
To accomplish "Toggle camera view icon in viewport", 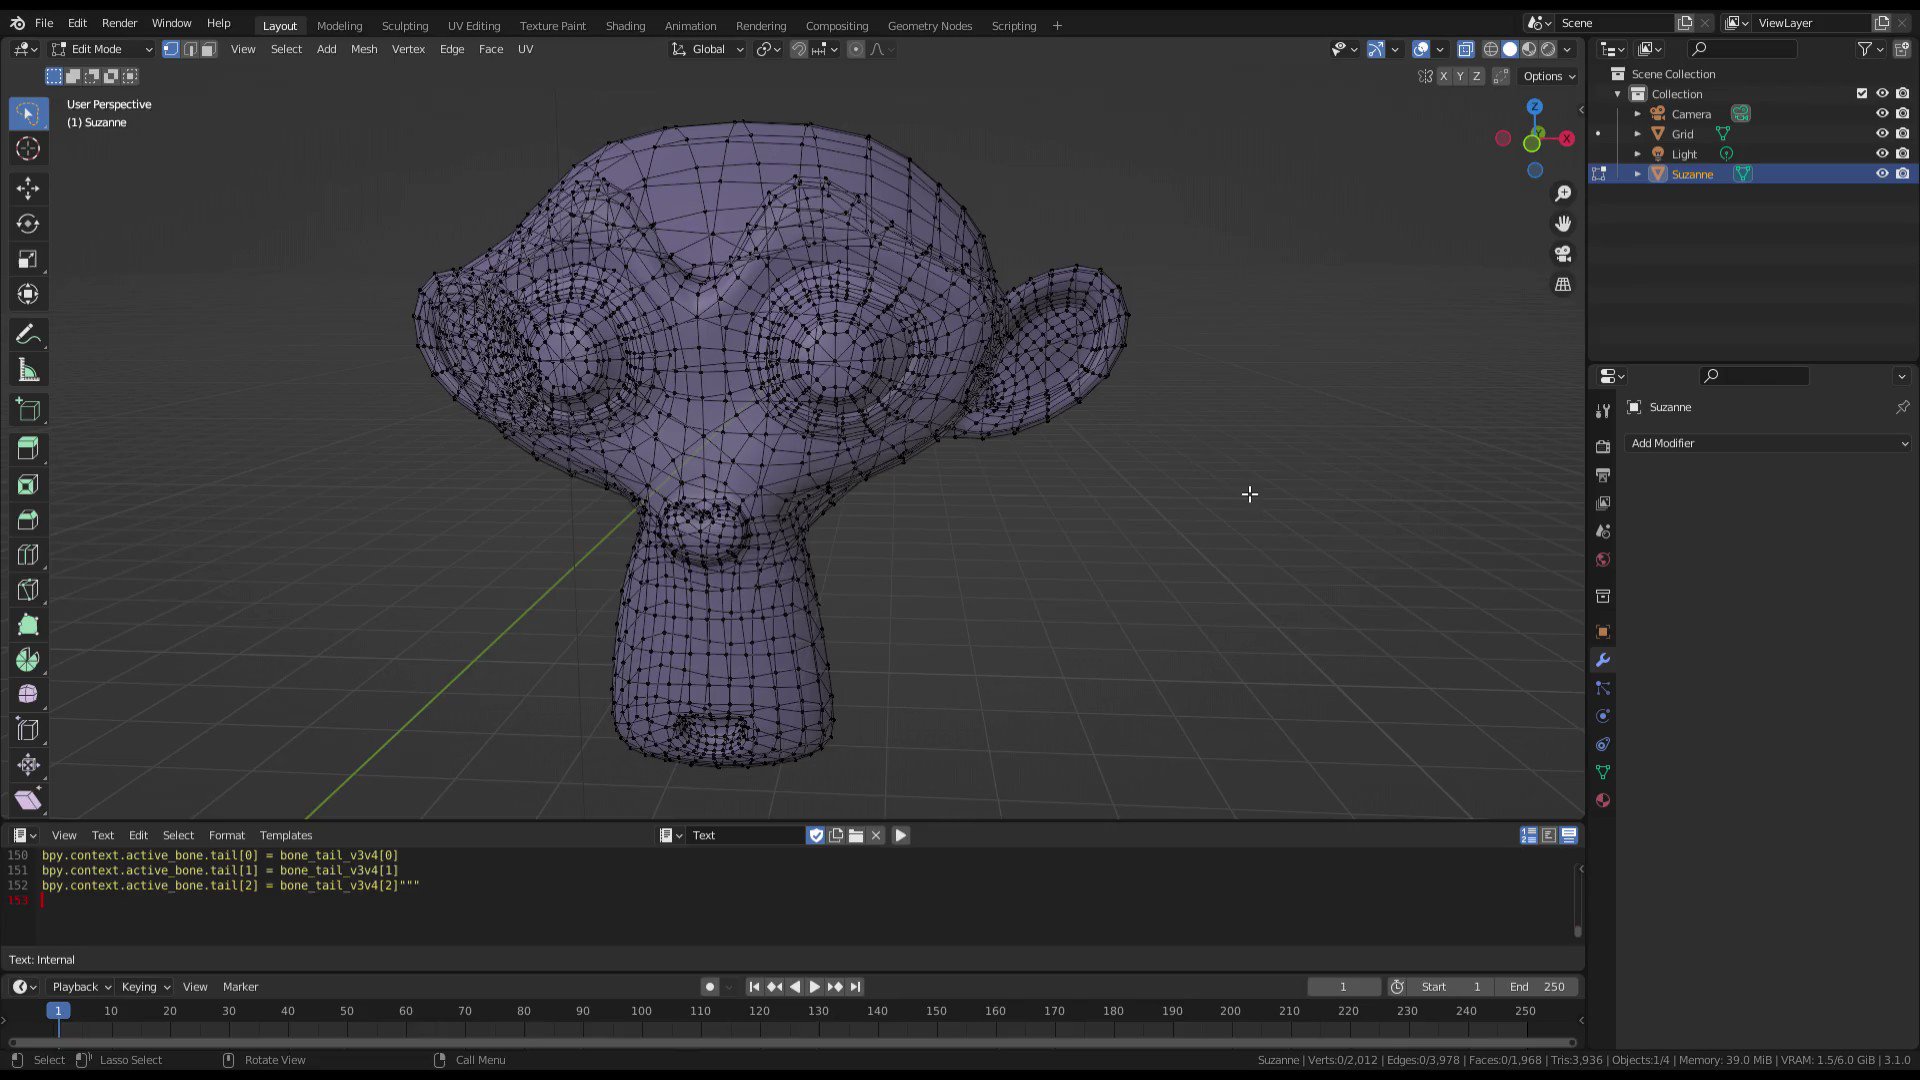I will point(1563,254).
